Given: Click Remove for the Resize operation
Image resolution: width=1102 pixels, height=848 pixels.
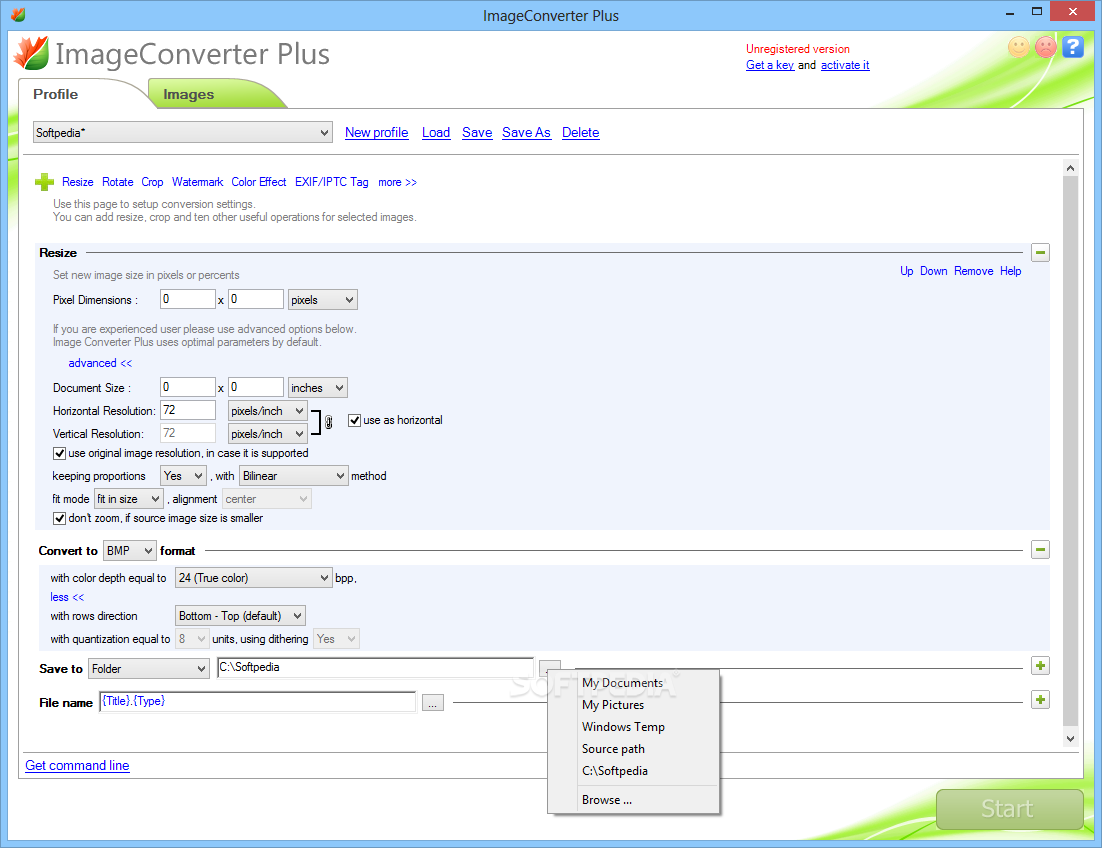Looking at the screenshot, I should click(973, 271).
